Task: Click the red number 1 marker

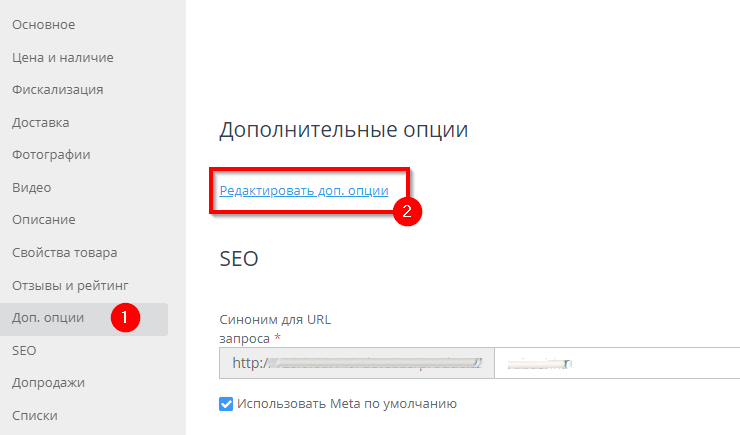Action: pos(124,319)
